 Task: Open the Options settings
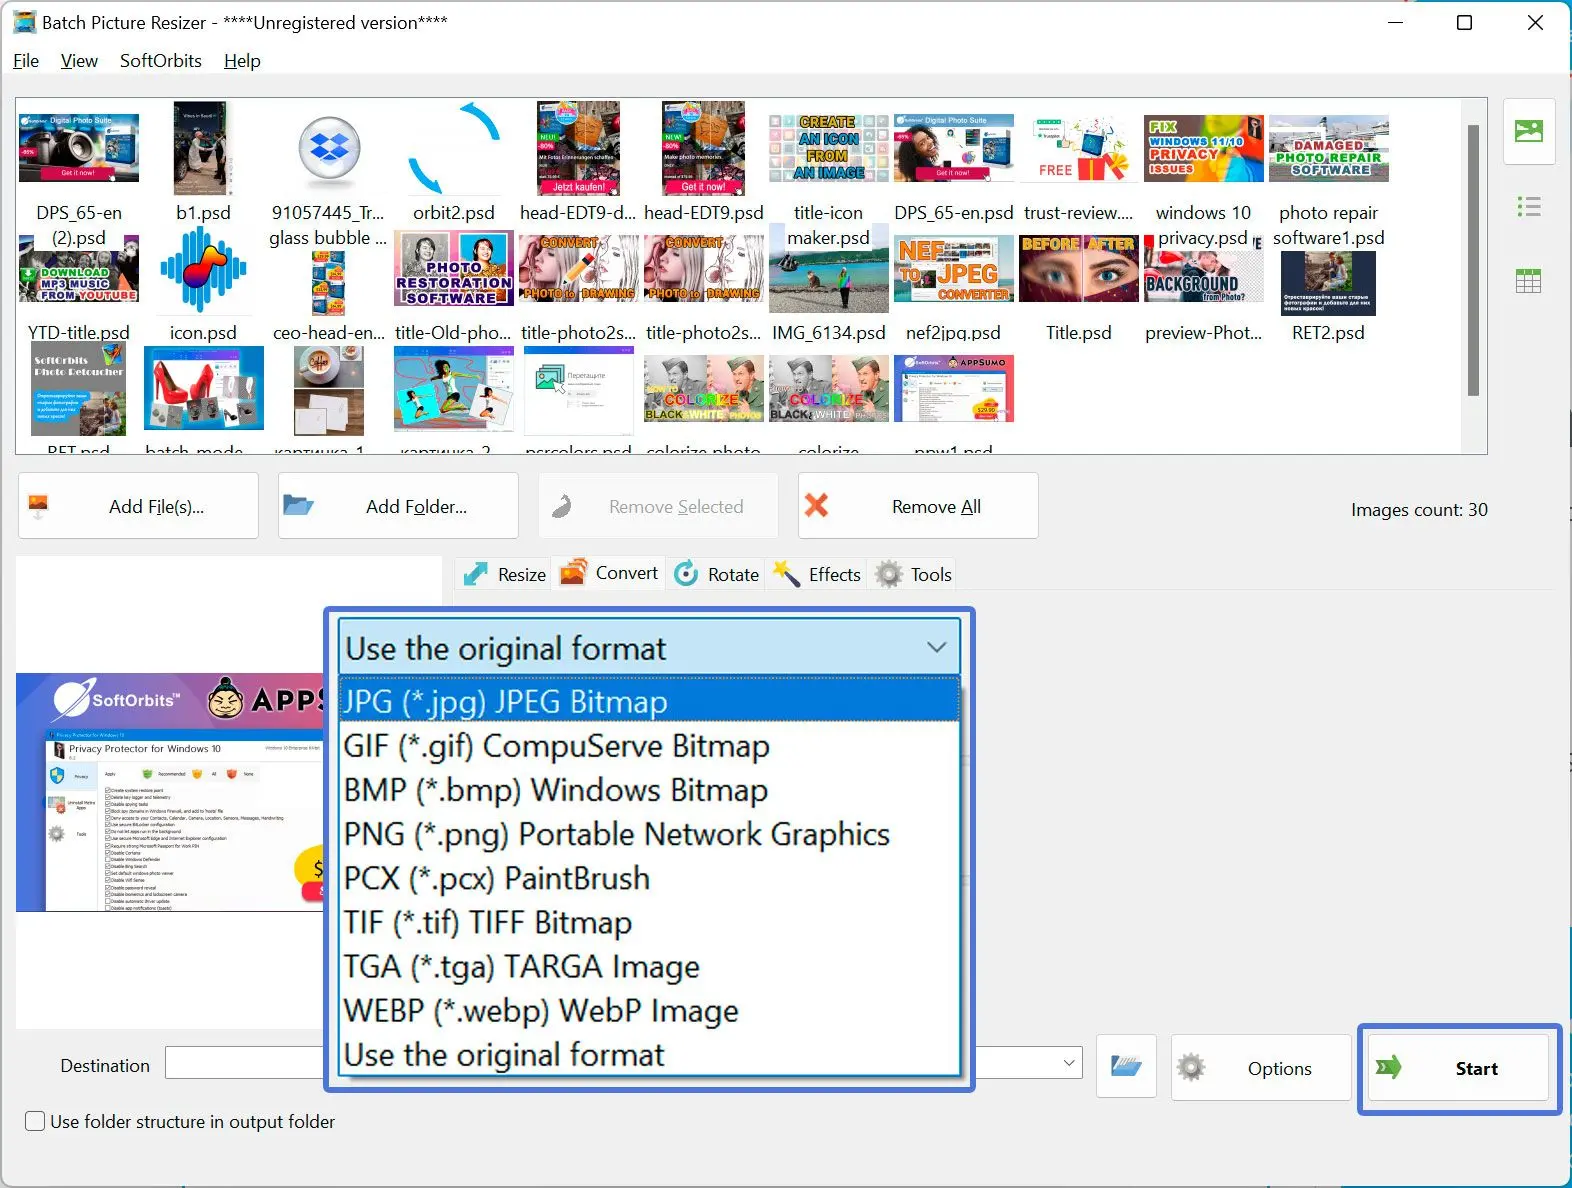click(x=1261, y=1068)
